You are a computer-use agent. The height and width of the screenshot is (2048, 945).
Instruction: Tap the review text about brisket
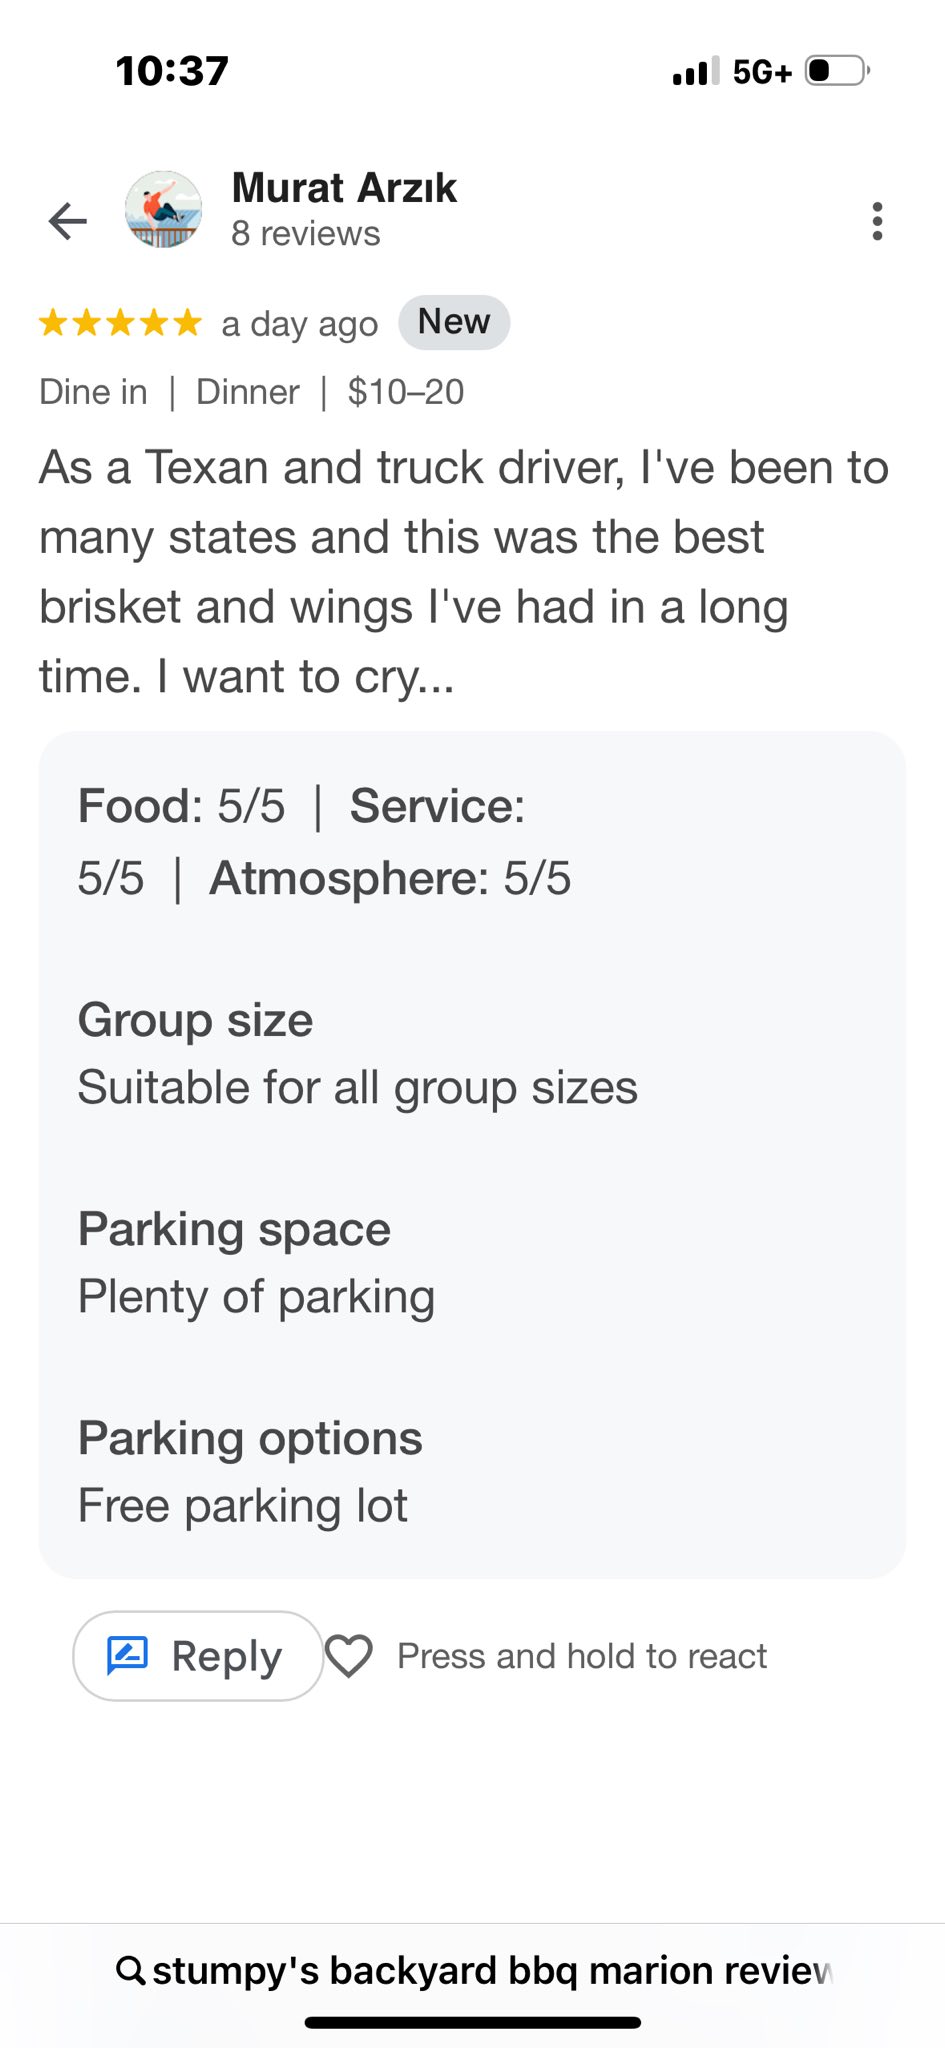coord(464,572)
